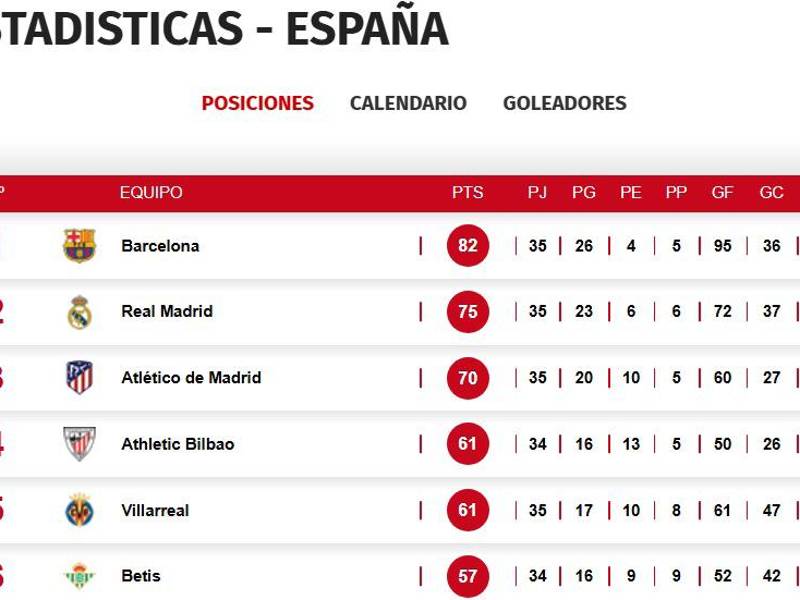Click Real Madrid's 75 points badge
Image resolution: width=800 pixels, height=600 pixels.
(x=468, y=312)
